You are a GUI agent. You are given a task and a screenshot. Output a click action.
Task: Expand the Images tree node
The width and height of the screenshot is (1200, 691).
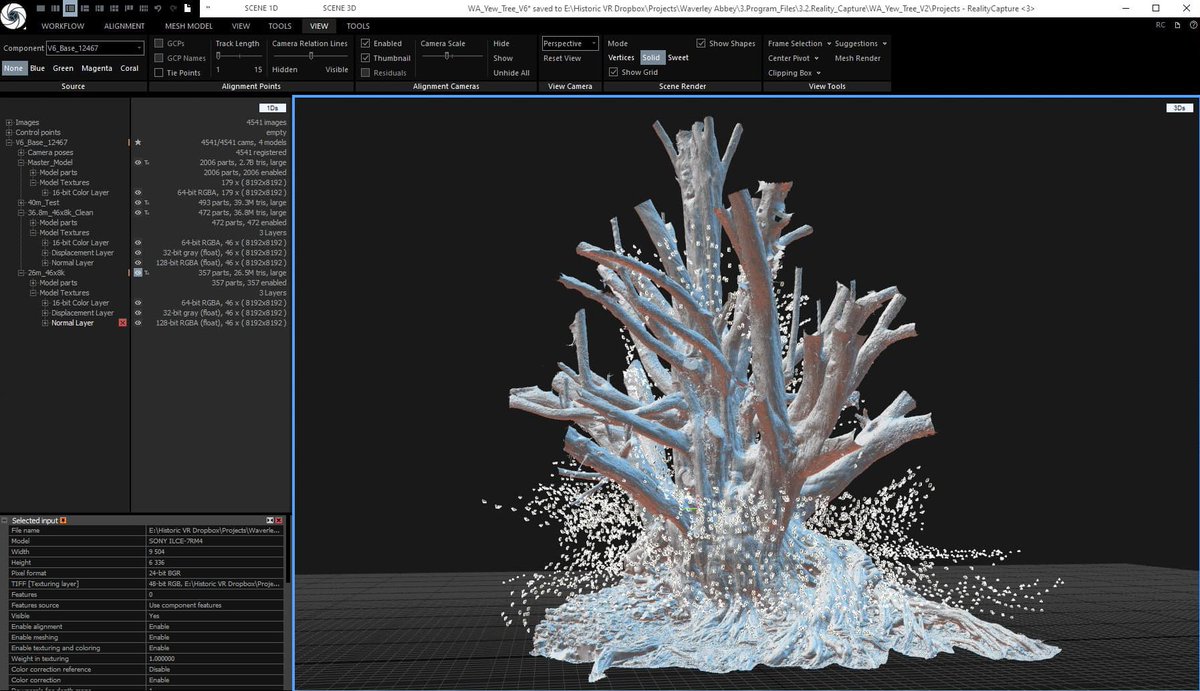(9, 123)
